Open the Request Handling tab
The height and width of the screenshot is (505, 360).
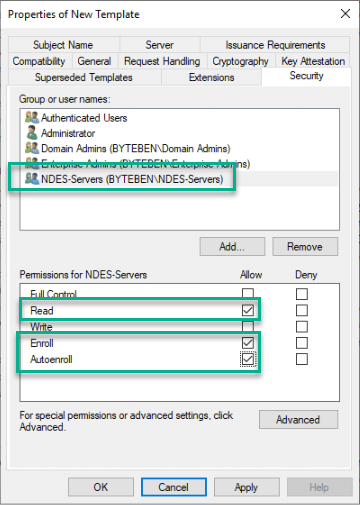coord(162,61)
